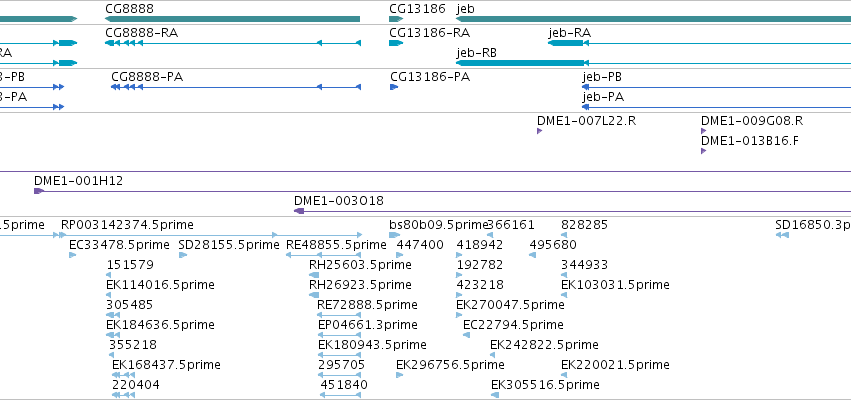Click protein label CG13186-PA

tap(430, 77)
